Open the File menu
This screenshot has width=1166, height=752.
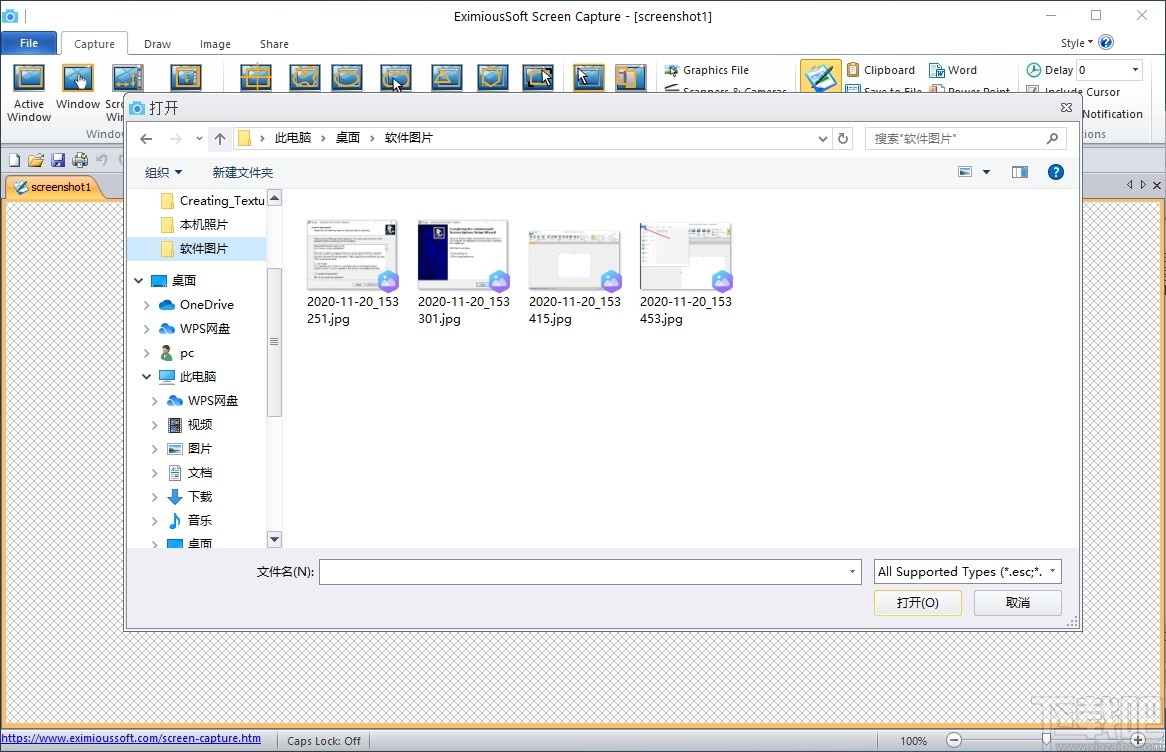[29, 43]
